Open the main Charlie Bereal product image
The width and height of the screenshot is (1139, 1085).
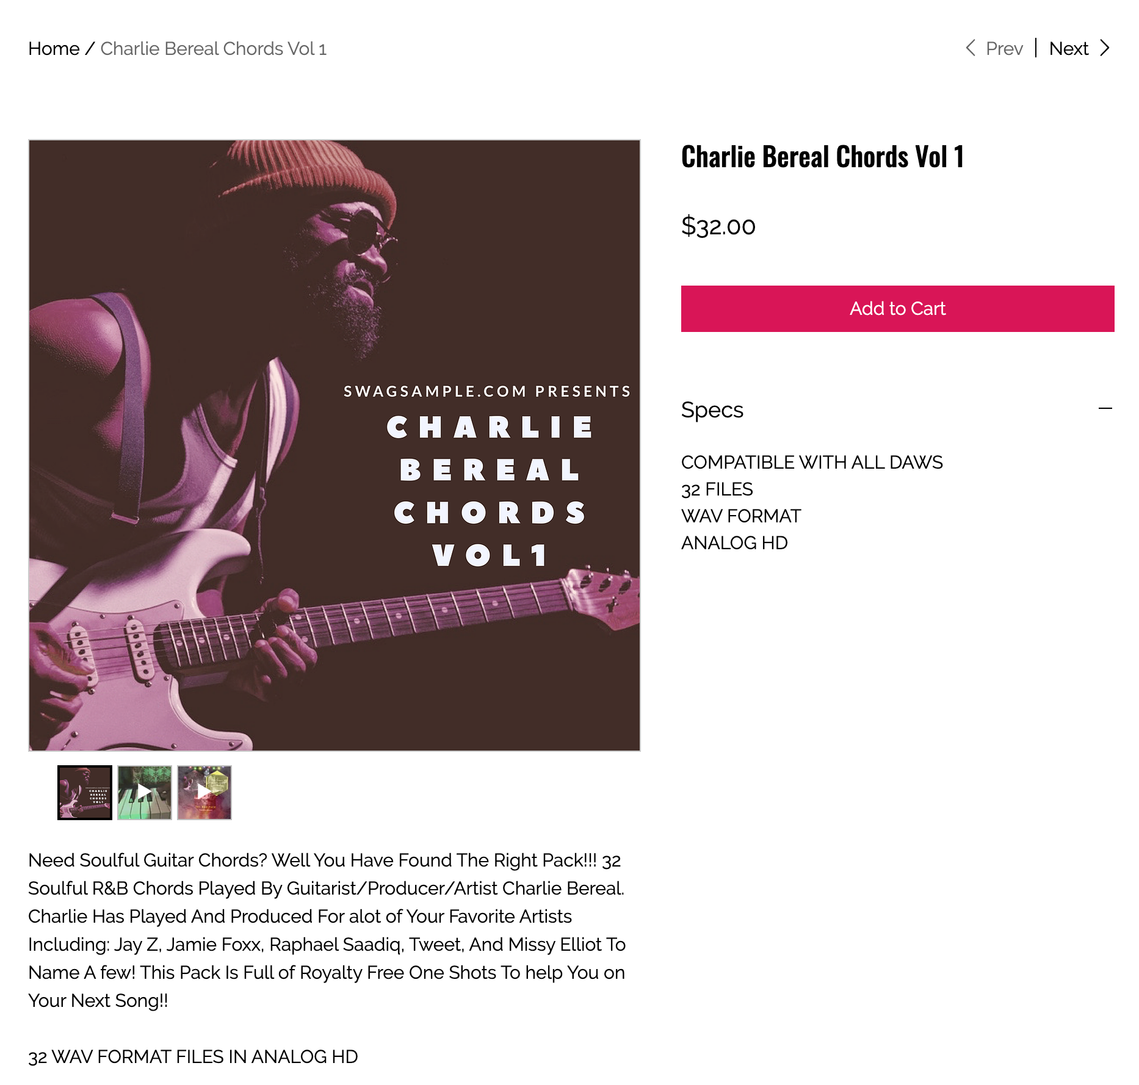coord(334,445)
